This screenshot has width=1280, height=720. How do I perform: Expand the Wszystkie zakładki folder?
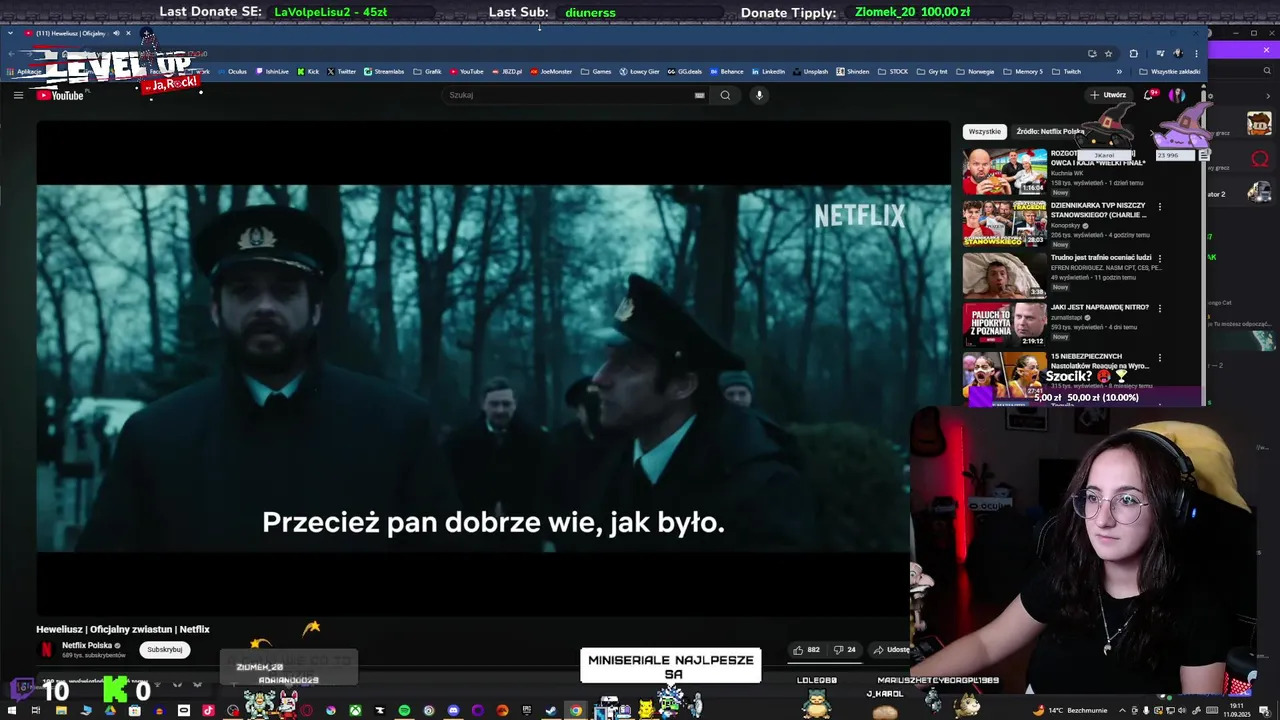(1170, 72)
